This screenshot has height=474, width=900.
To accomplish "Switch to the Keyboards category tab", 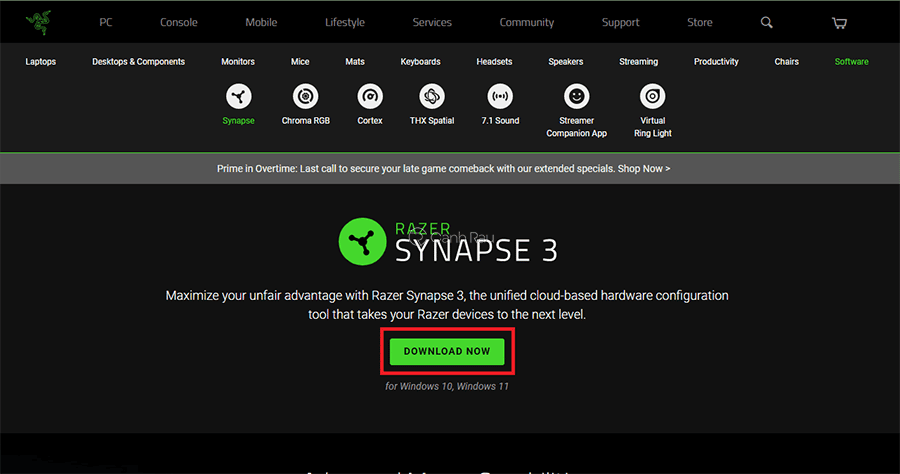I will pyautogui.click(x=420, y=62).
